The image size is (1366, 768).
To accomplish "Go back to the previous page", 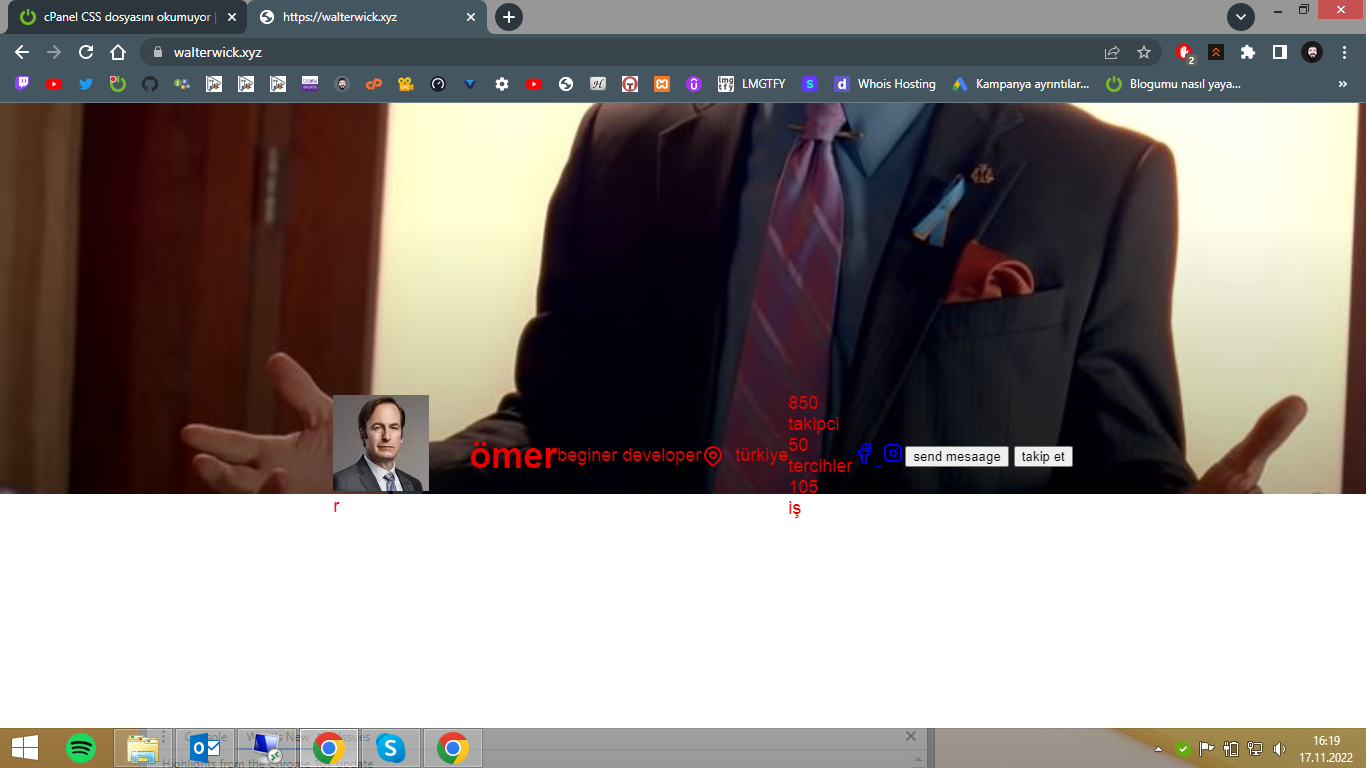I will 22,52.
